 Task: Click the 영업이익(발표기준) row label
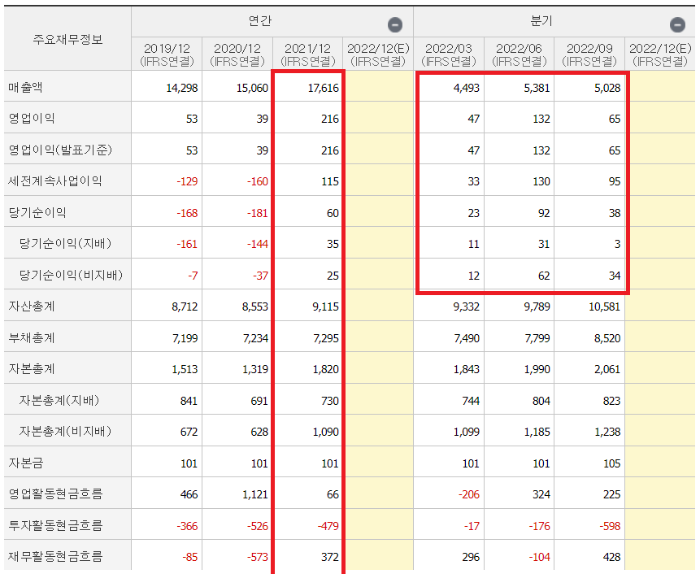click(60, 150)
